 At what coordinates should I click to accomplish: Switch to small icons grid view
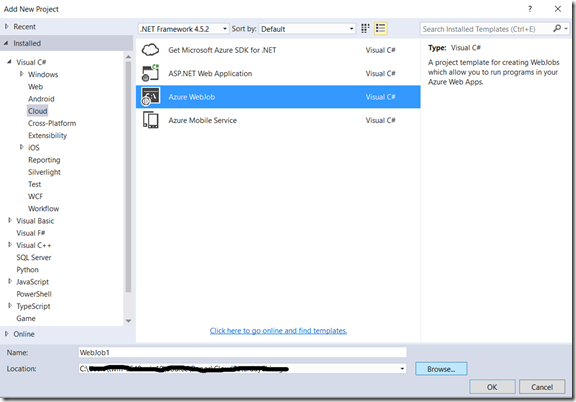point(365,29)
